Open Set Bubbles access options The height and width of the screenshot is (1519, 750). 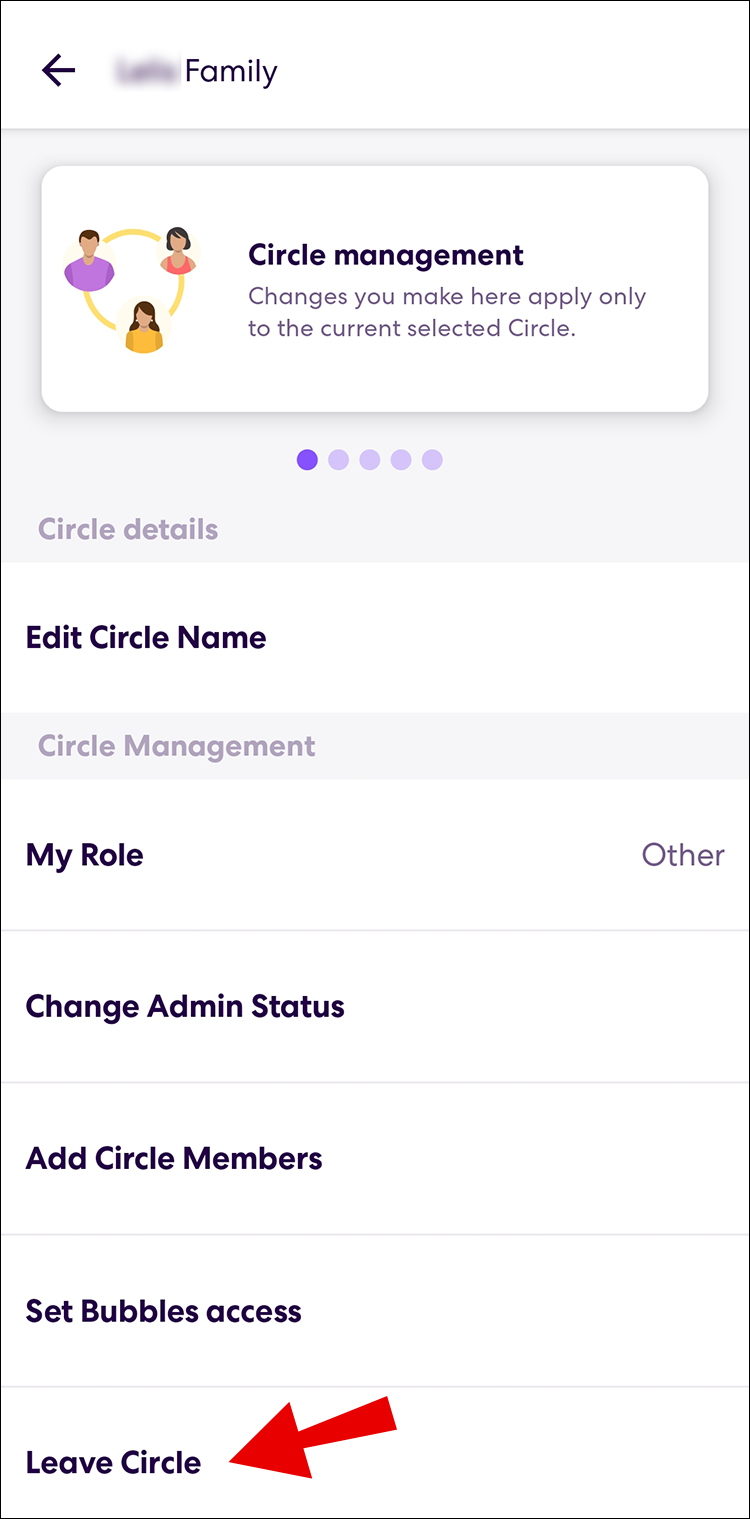163,1311
